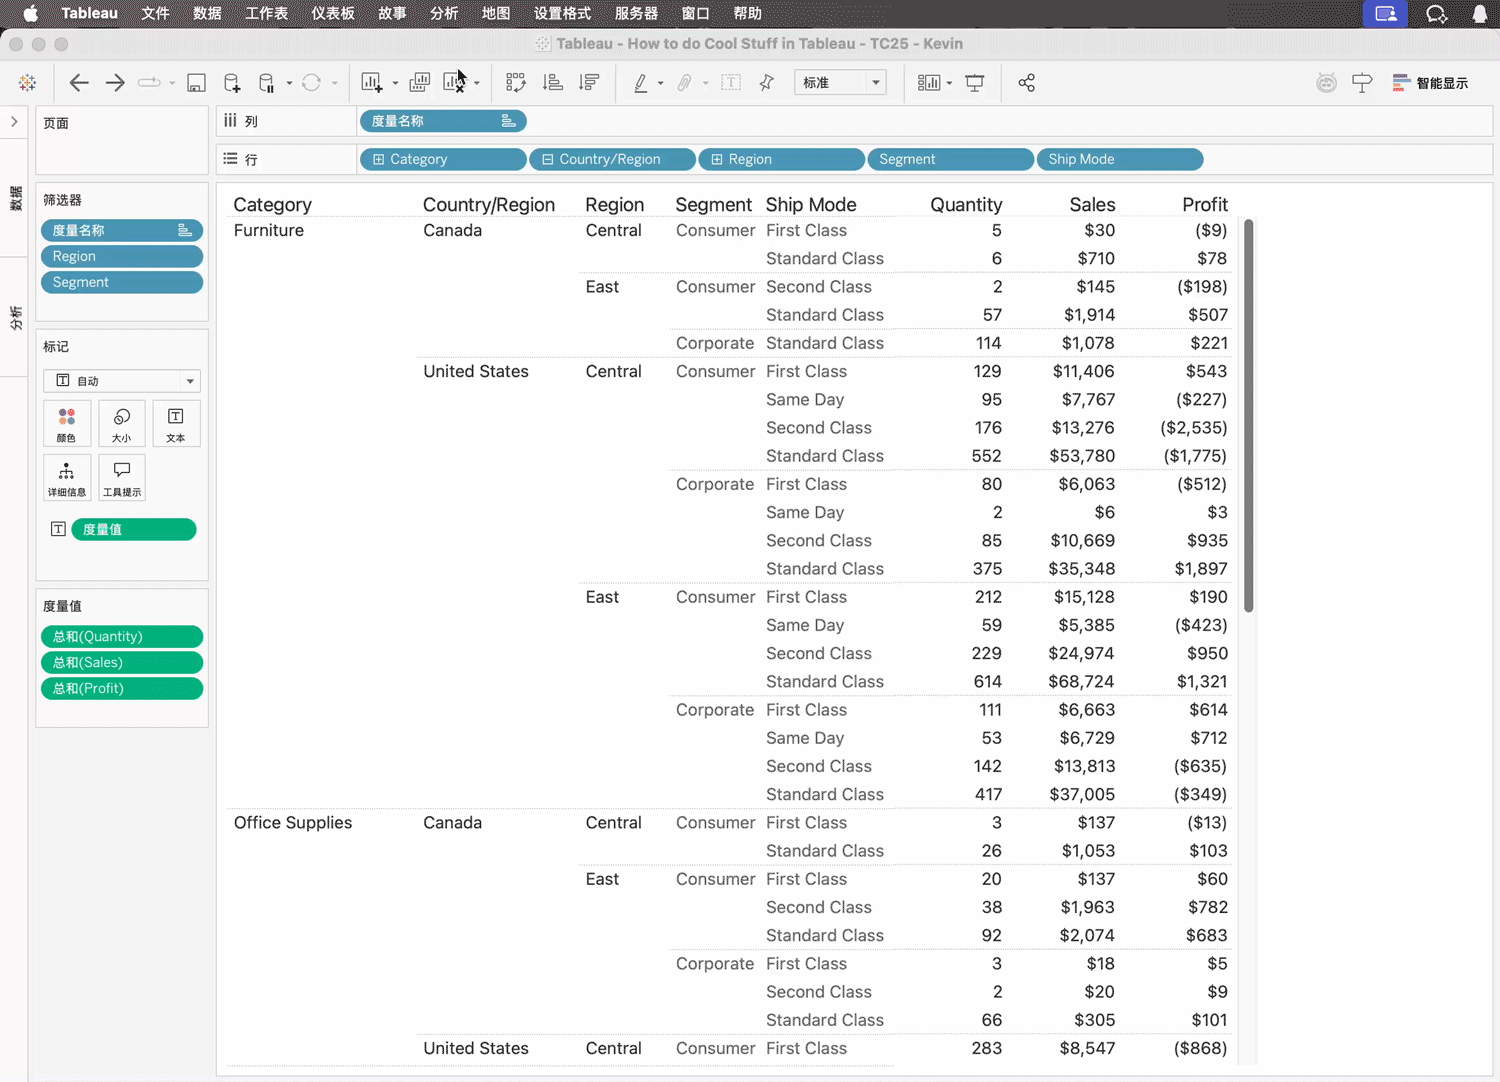Expand the collapsed left side pane
The height and width of the screenshot is (1082, 1500).
coord(14,122)
